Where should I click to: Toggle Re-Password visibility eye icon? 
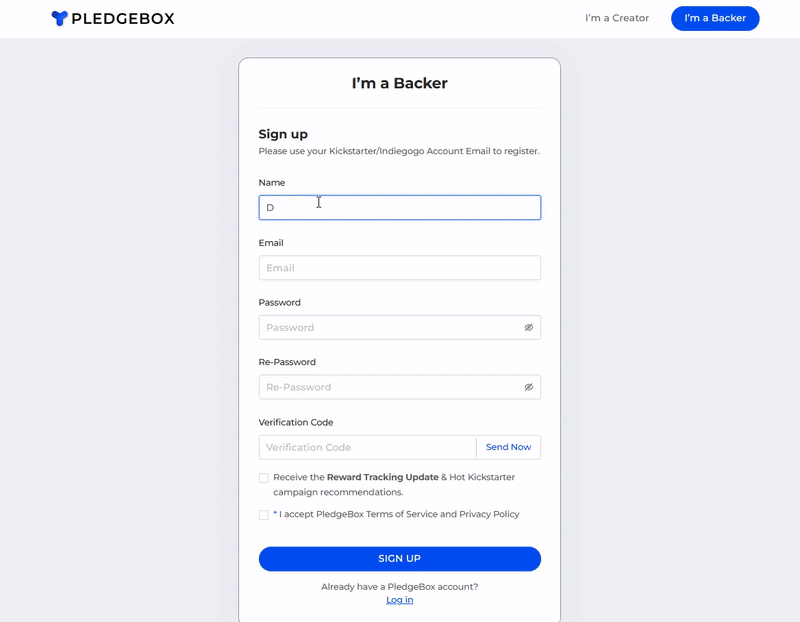point(529,387)
